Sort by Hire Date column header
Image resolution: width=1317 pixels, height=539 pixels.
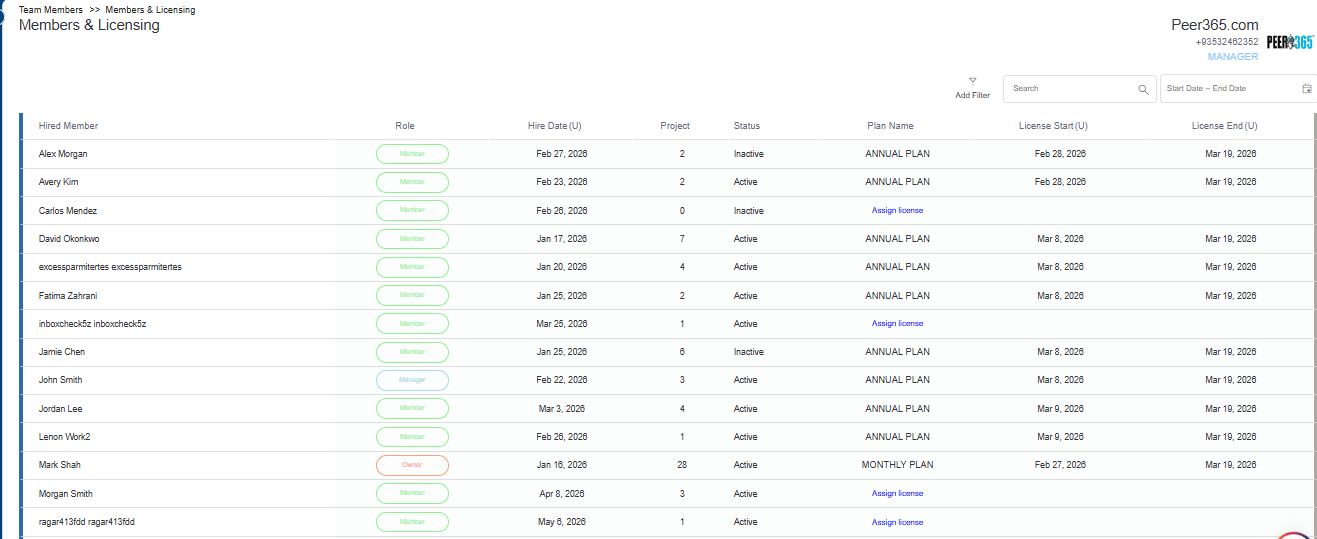coord(554,126)
